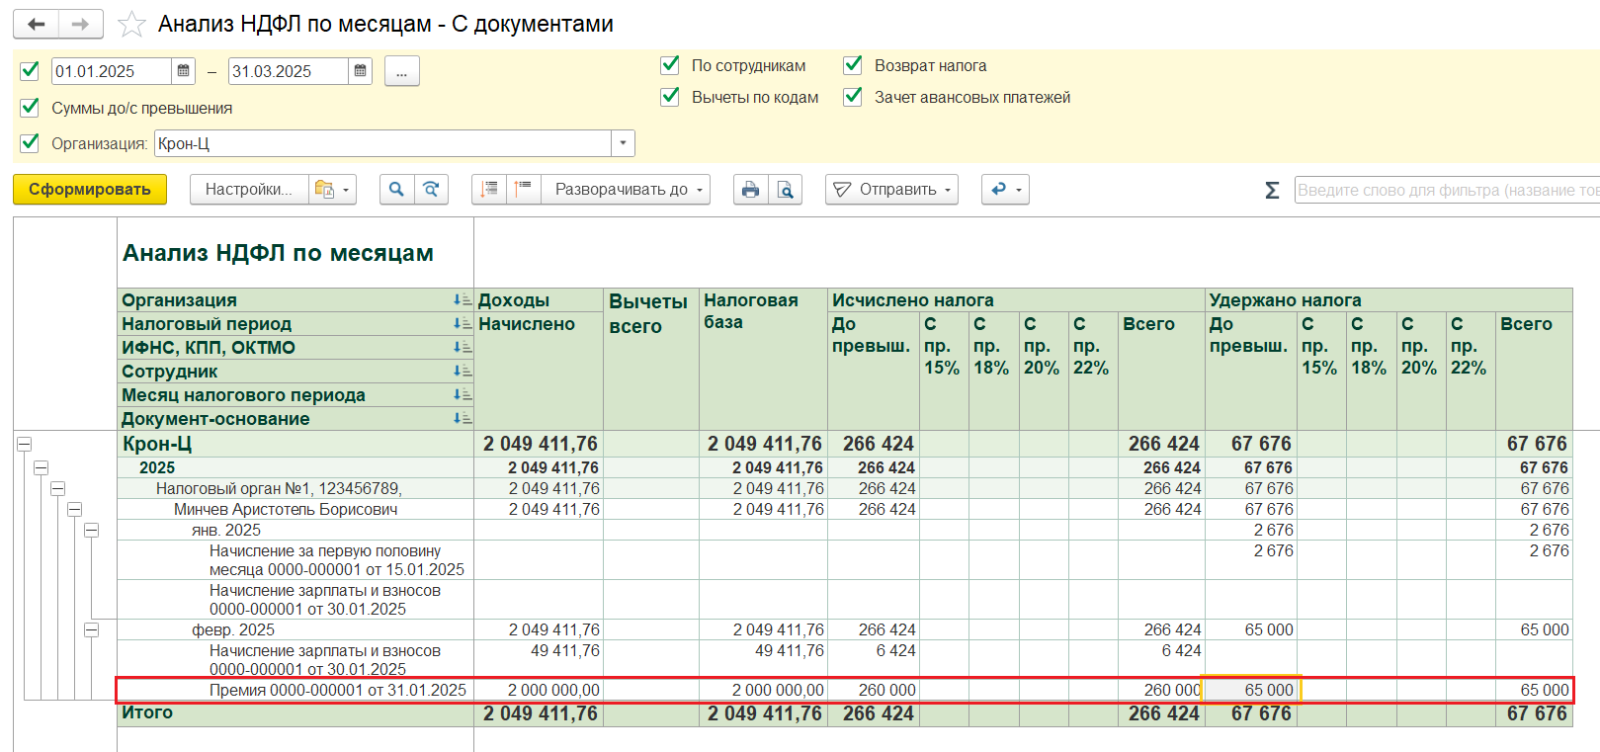Collapse the февр. 2025 tree group
The width and height of the screenshot is (1600, 752).
[91, 630]
